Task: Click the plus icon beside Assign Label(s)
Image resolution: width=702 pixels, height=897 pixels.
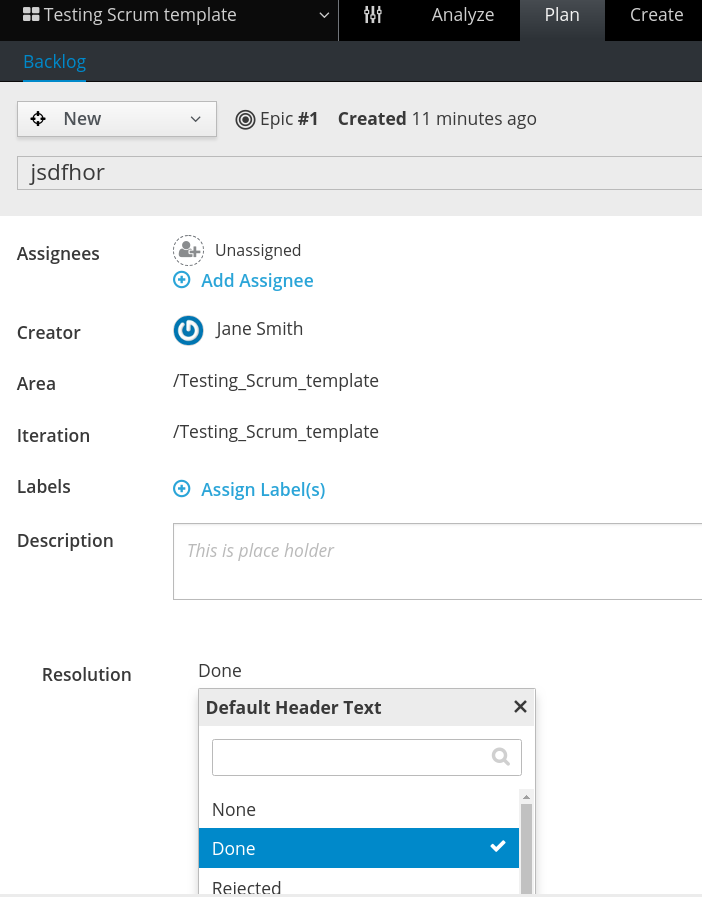Action: [182, 489]
